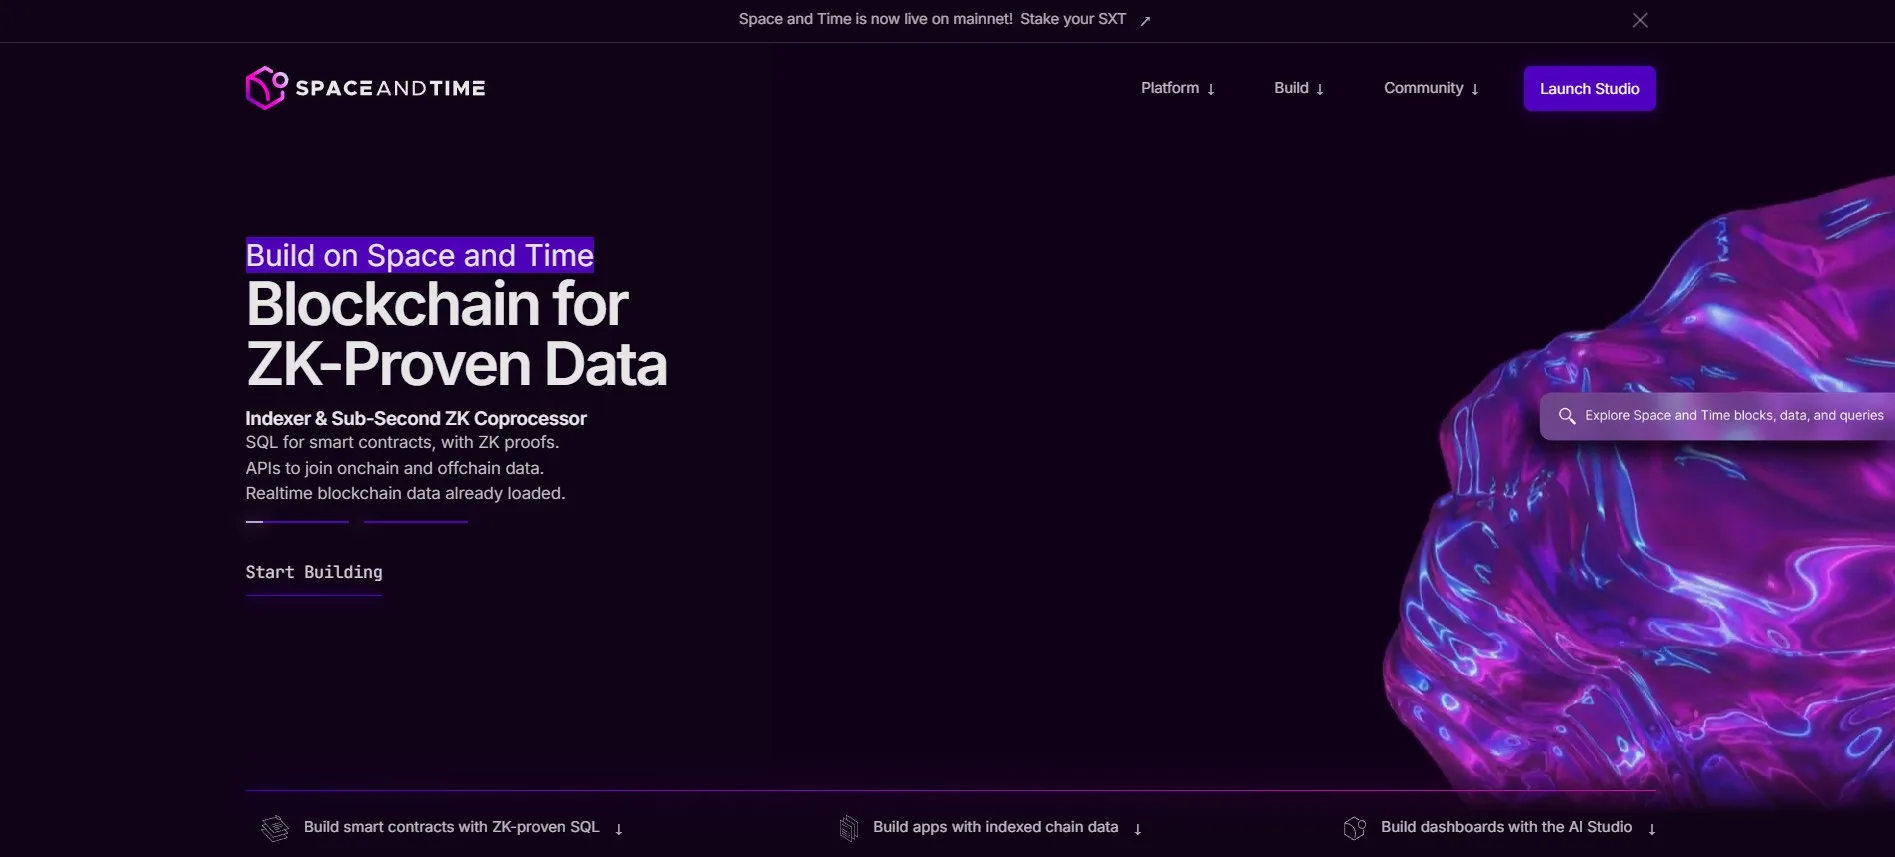Click the stacked layers icon for smart contracts
1895x857 pixels.
(275, 828)
